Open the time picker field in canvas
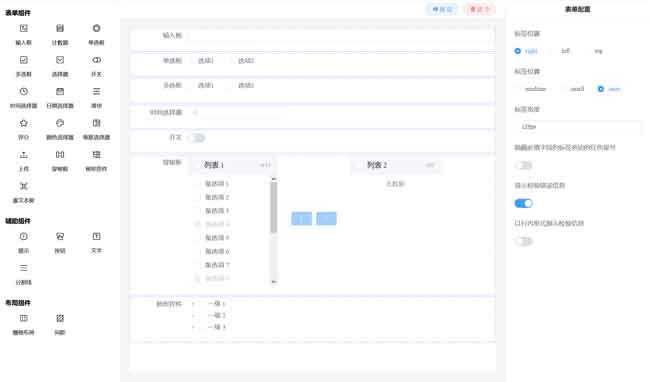 tap(237, 113)
